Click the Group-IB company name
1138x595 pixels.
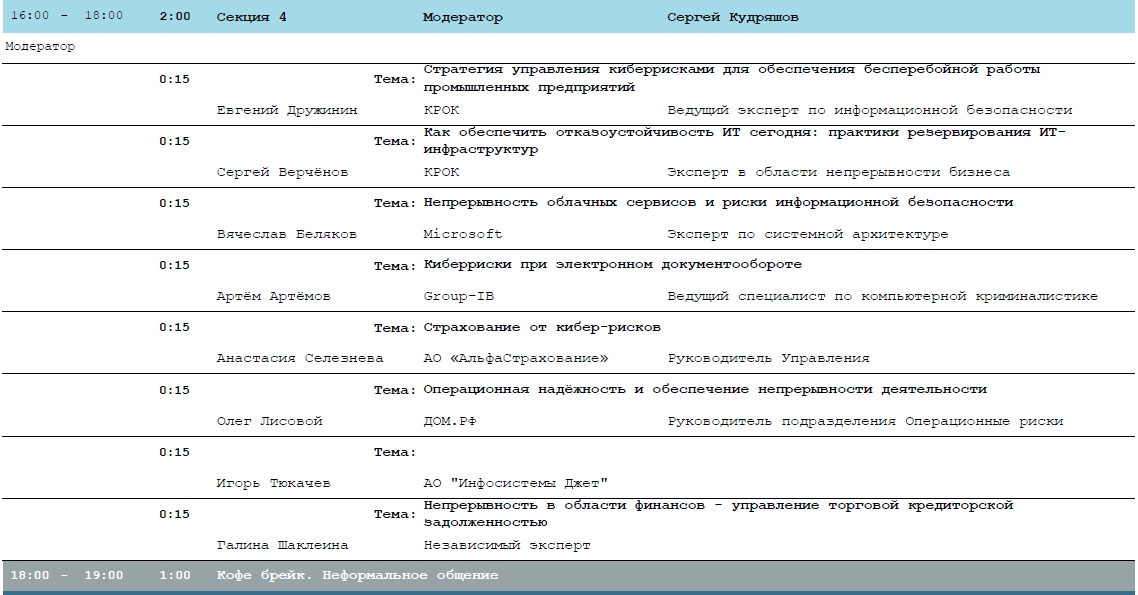click(x=459, y=296)
